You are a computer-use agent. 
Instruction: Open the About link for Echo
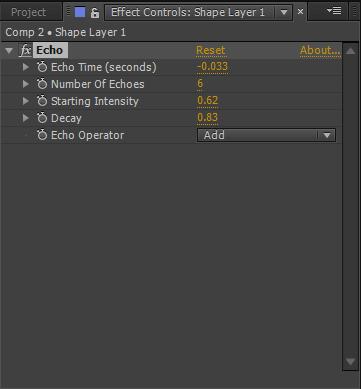click(320, 50)
